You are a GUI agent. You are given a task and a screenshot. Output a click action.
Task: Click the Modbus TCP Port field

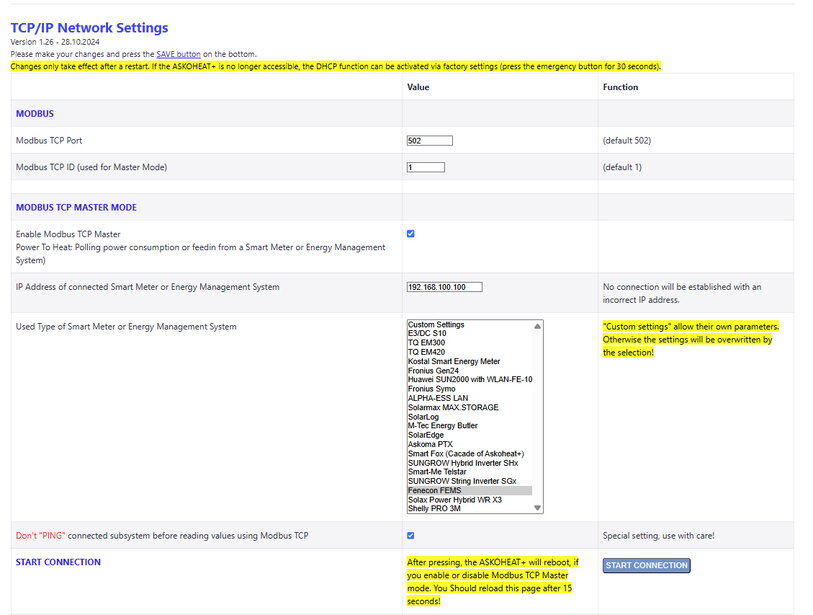click(x=429, y=141)
